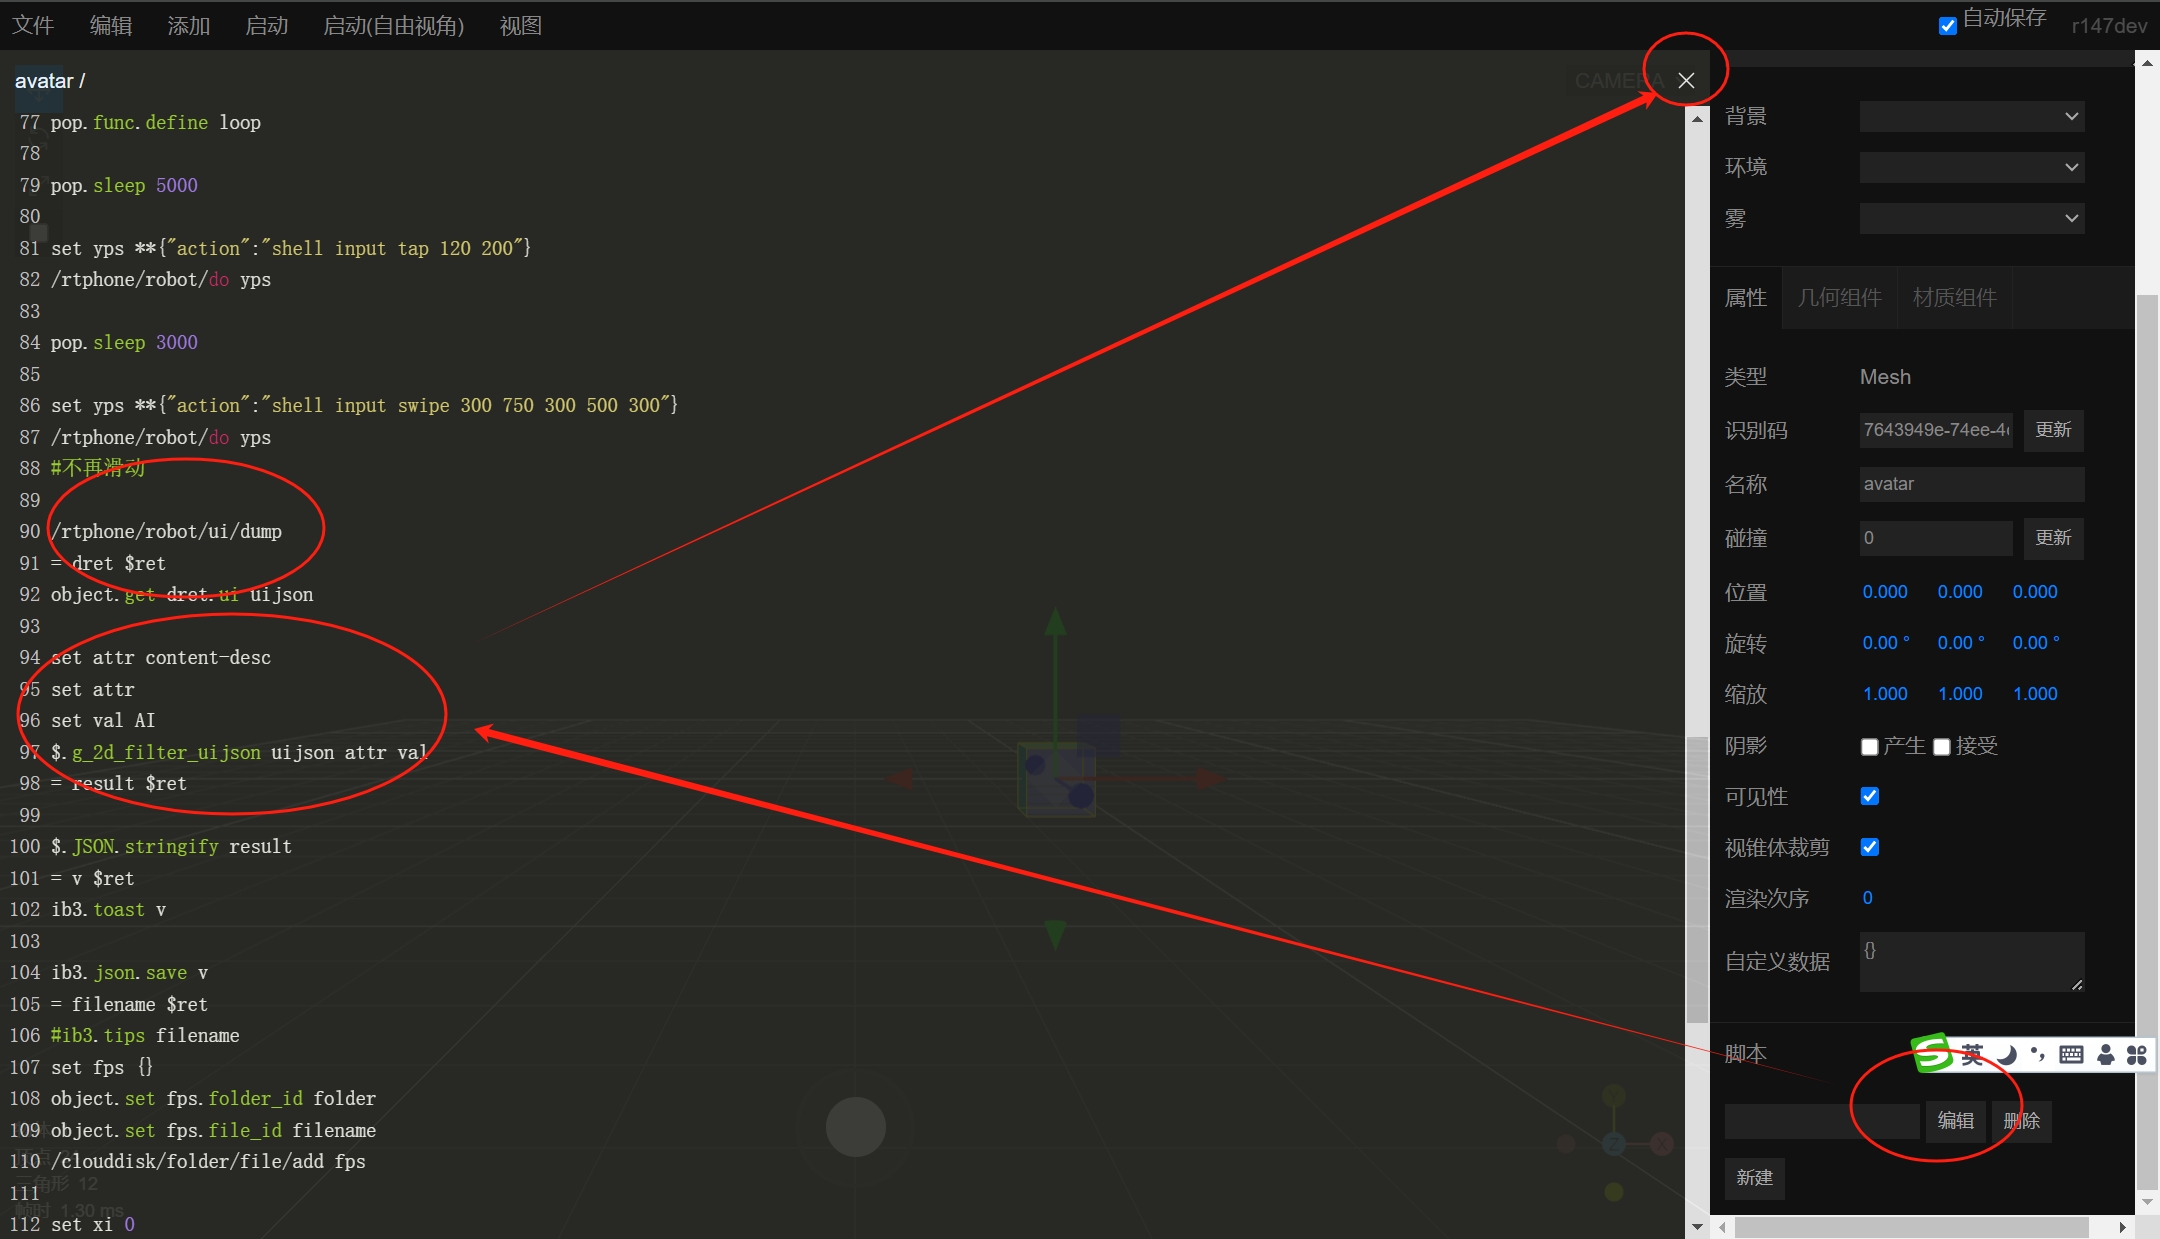Click the 名称 field containing avatar
The width and height of the screenshot is (2160, 1239).
pyautogui.click(x=1972, y=484)
